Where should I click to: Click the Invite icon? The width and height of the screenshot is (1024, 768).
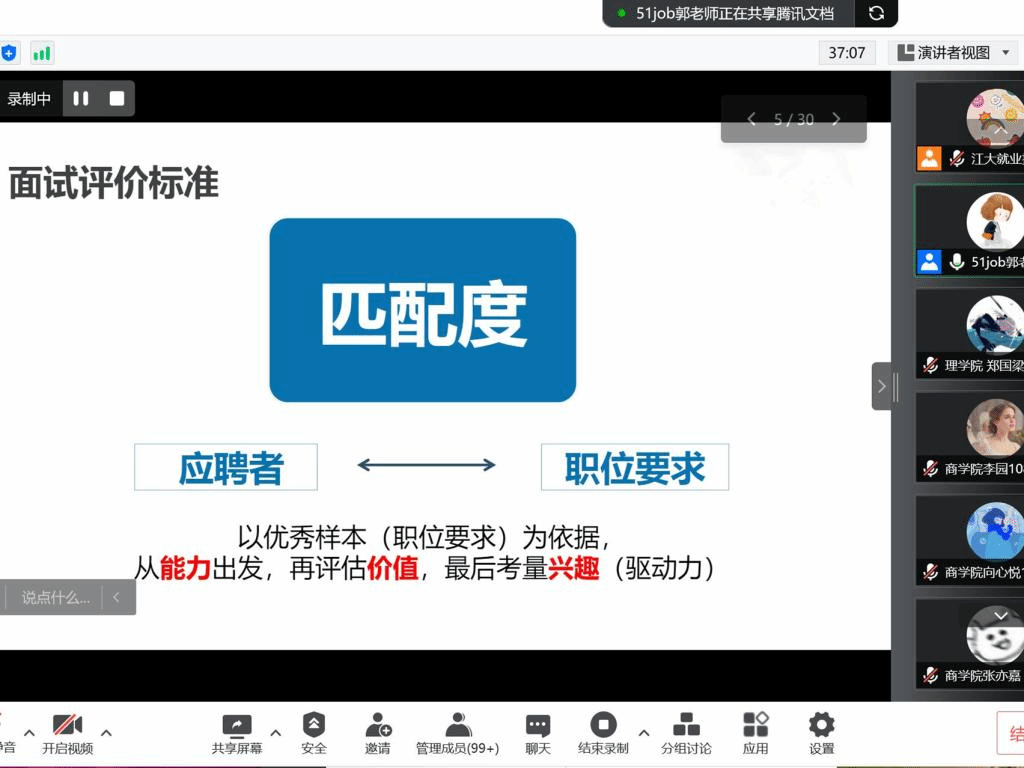tap(378, 725)
